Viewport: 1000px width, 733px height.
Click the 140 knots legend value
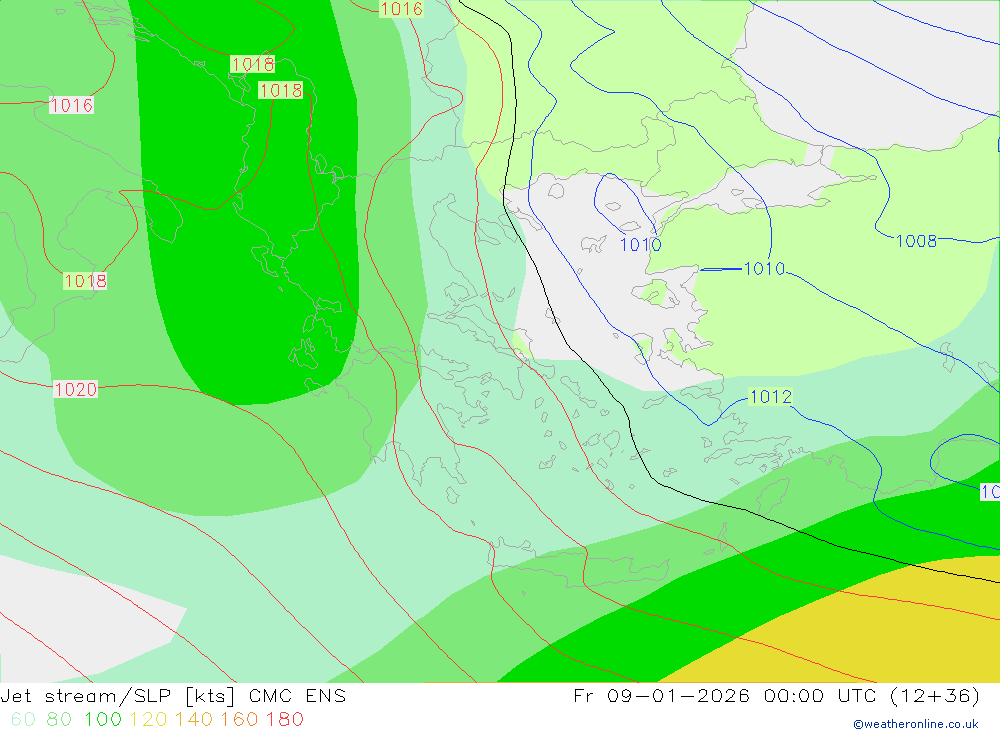(194, 720)
